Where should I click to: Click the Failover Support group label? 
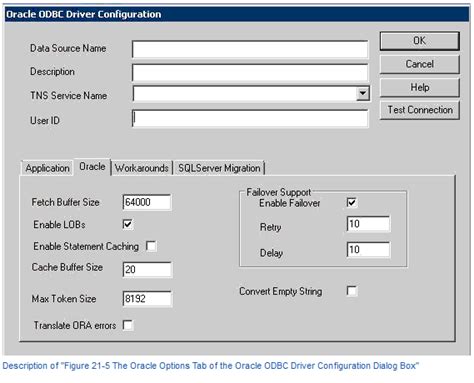pyautogui.click(x=278, y=192)
